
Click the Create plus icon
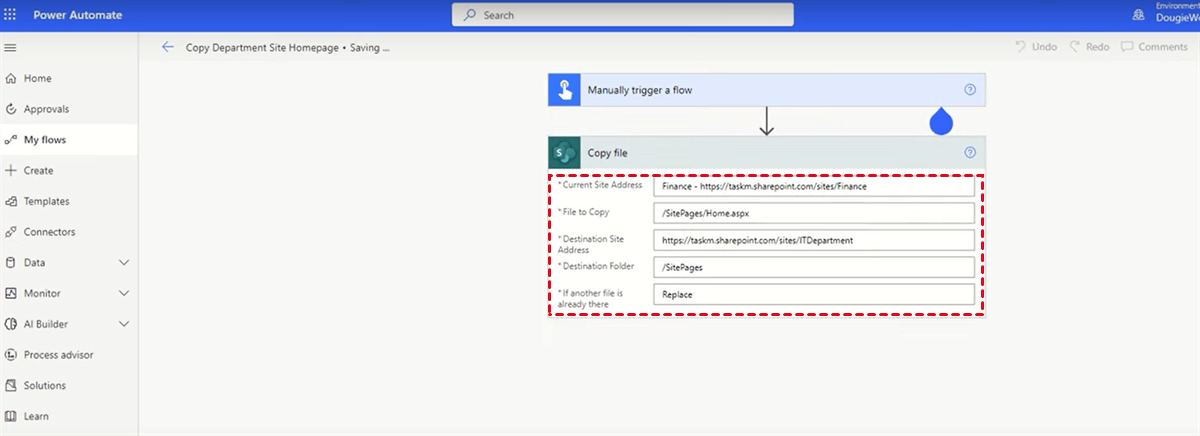(11, 171)
